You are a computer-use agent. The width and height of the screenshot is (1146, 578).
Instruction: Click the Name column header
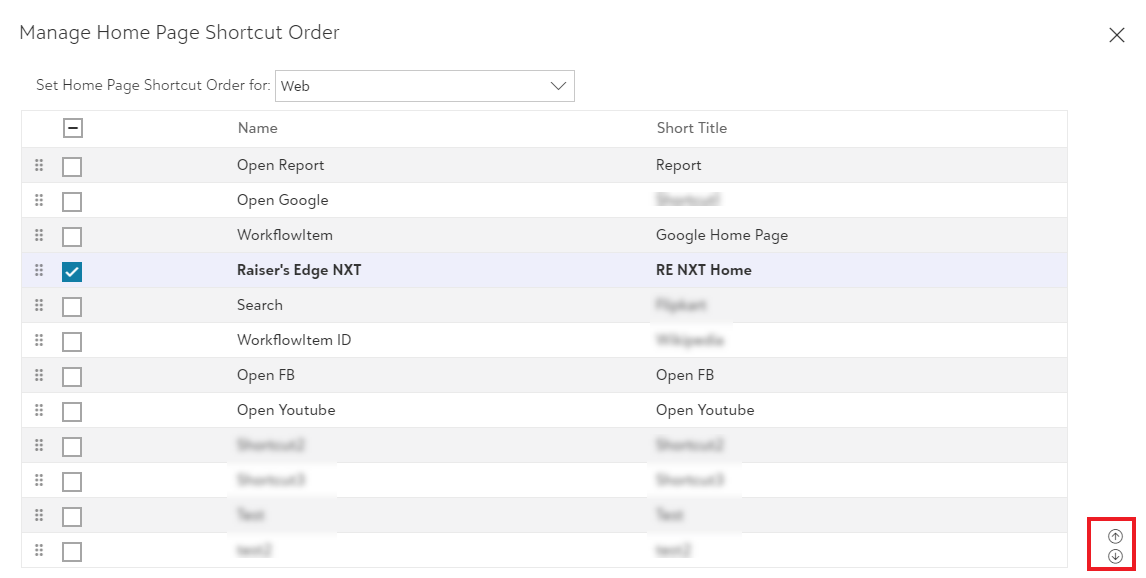pos(257,128)
